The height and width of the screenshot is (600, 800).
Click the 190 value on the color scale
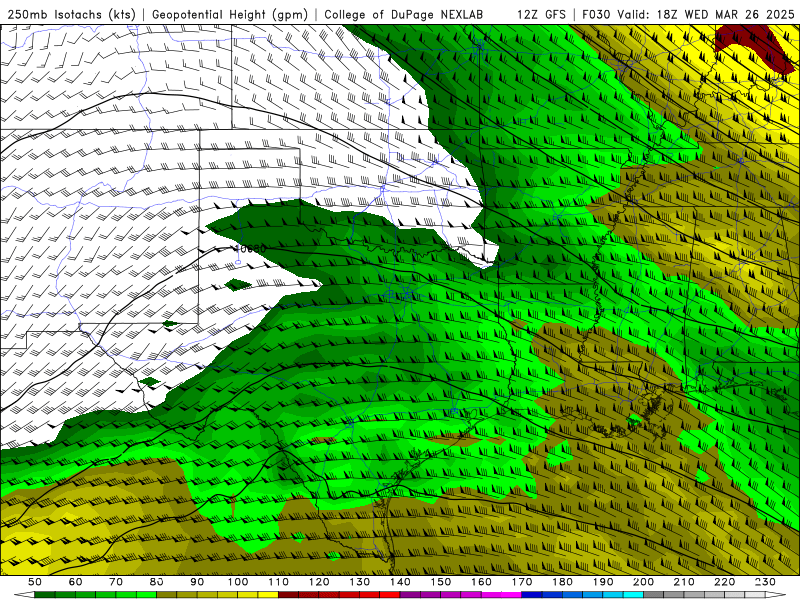tap(603, 582)
